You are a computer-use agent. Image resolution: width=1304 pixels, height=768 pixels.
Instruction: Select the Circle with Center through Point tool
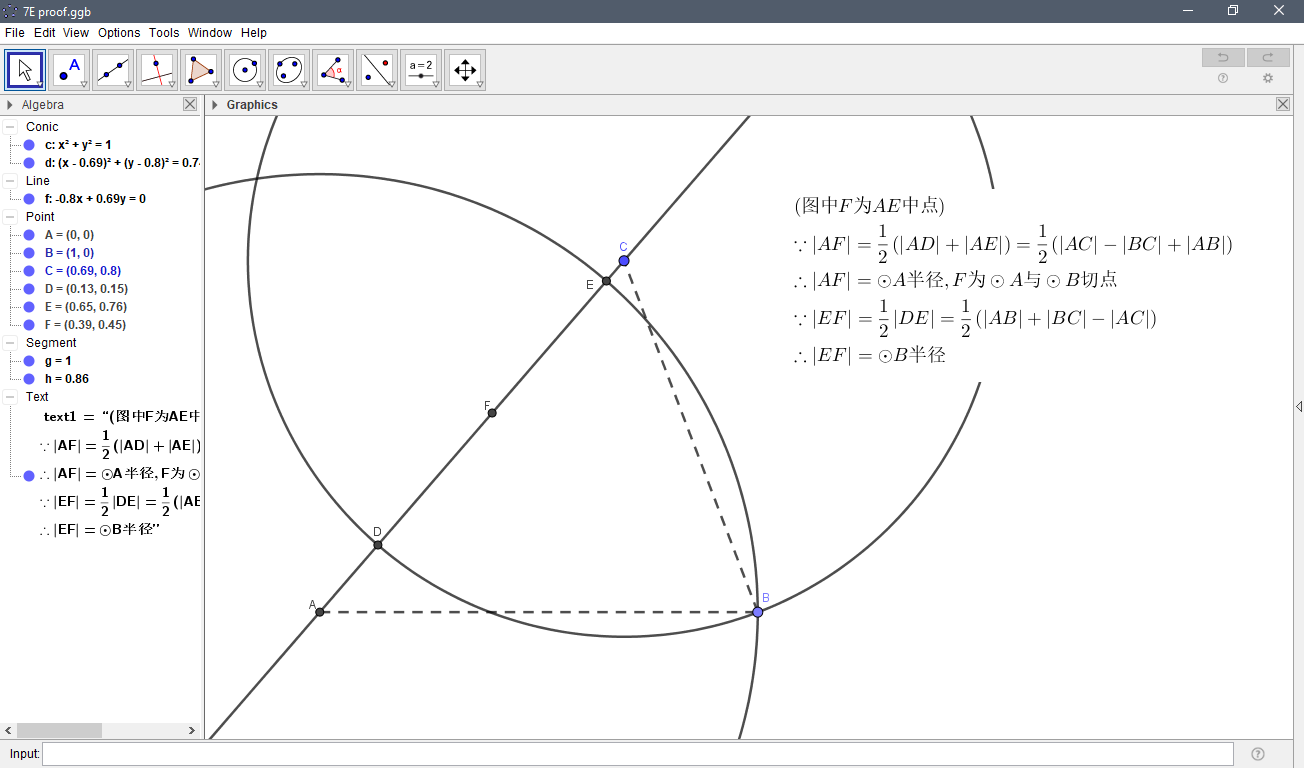pyautogui.click(x=244, y=69)
